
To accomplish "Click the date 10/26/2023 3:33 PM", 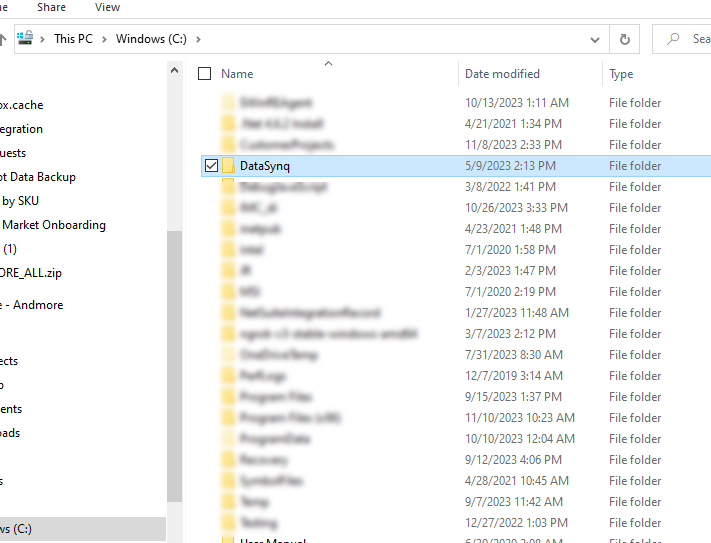I will (516, 208).
